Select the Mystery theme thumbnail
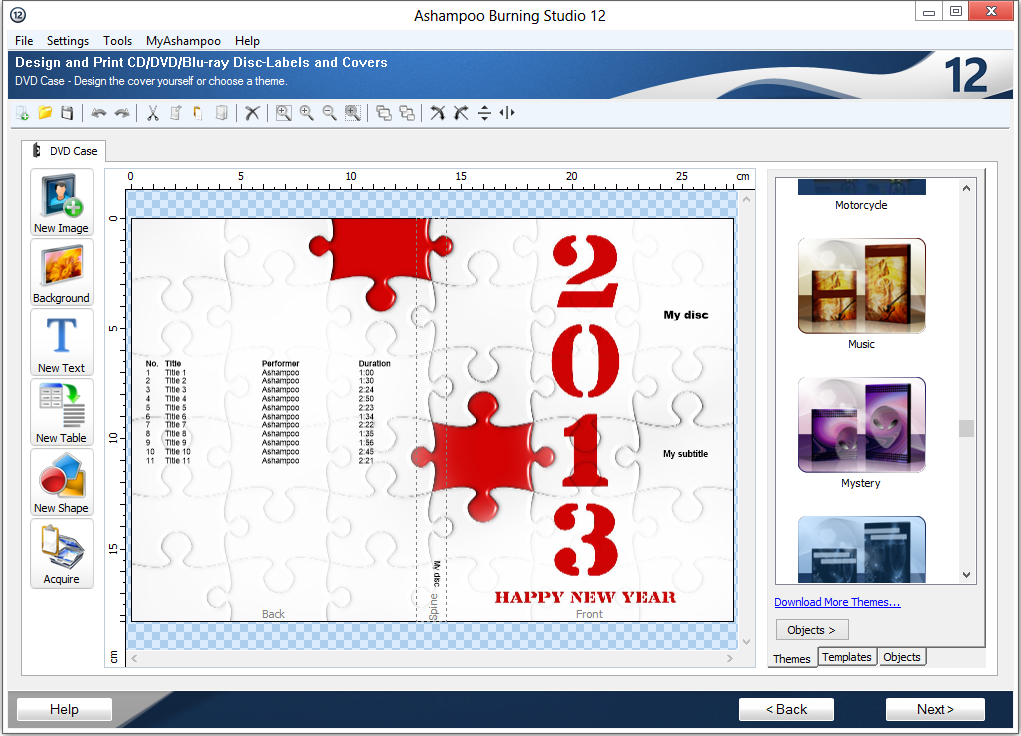This screenshot has width=1021, height=736. point(861,425)
